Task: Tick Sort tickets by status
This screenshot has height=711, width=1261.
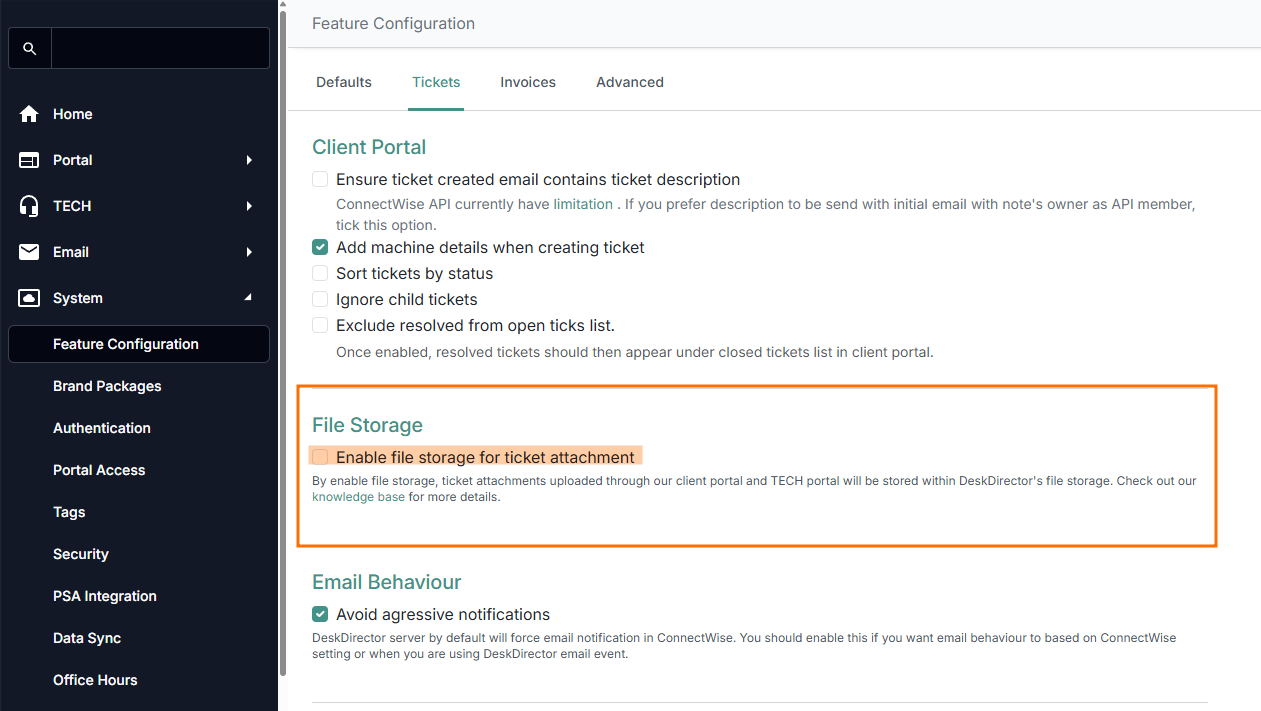Action: coord(320,274)
